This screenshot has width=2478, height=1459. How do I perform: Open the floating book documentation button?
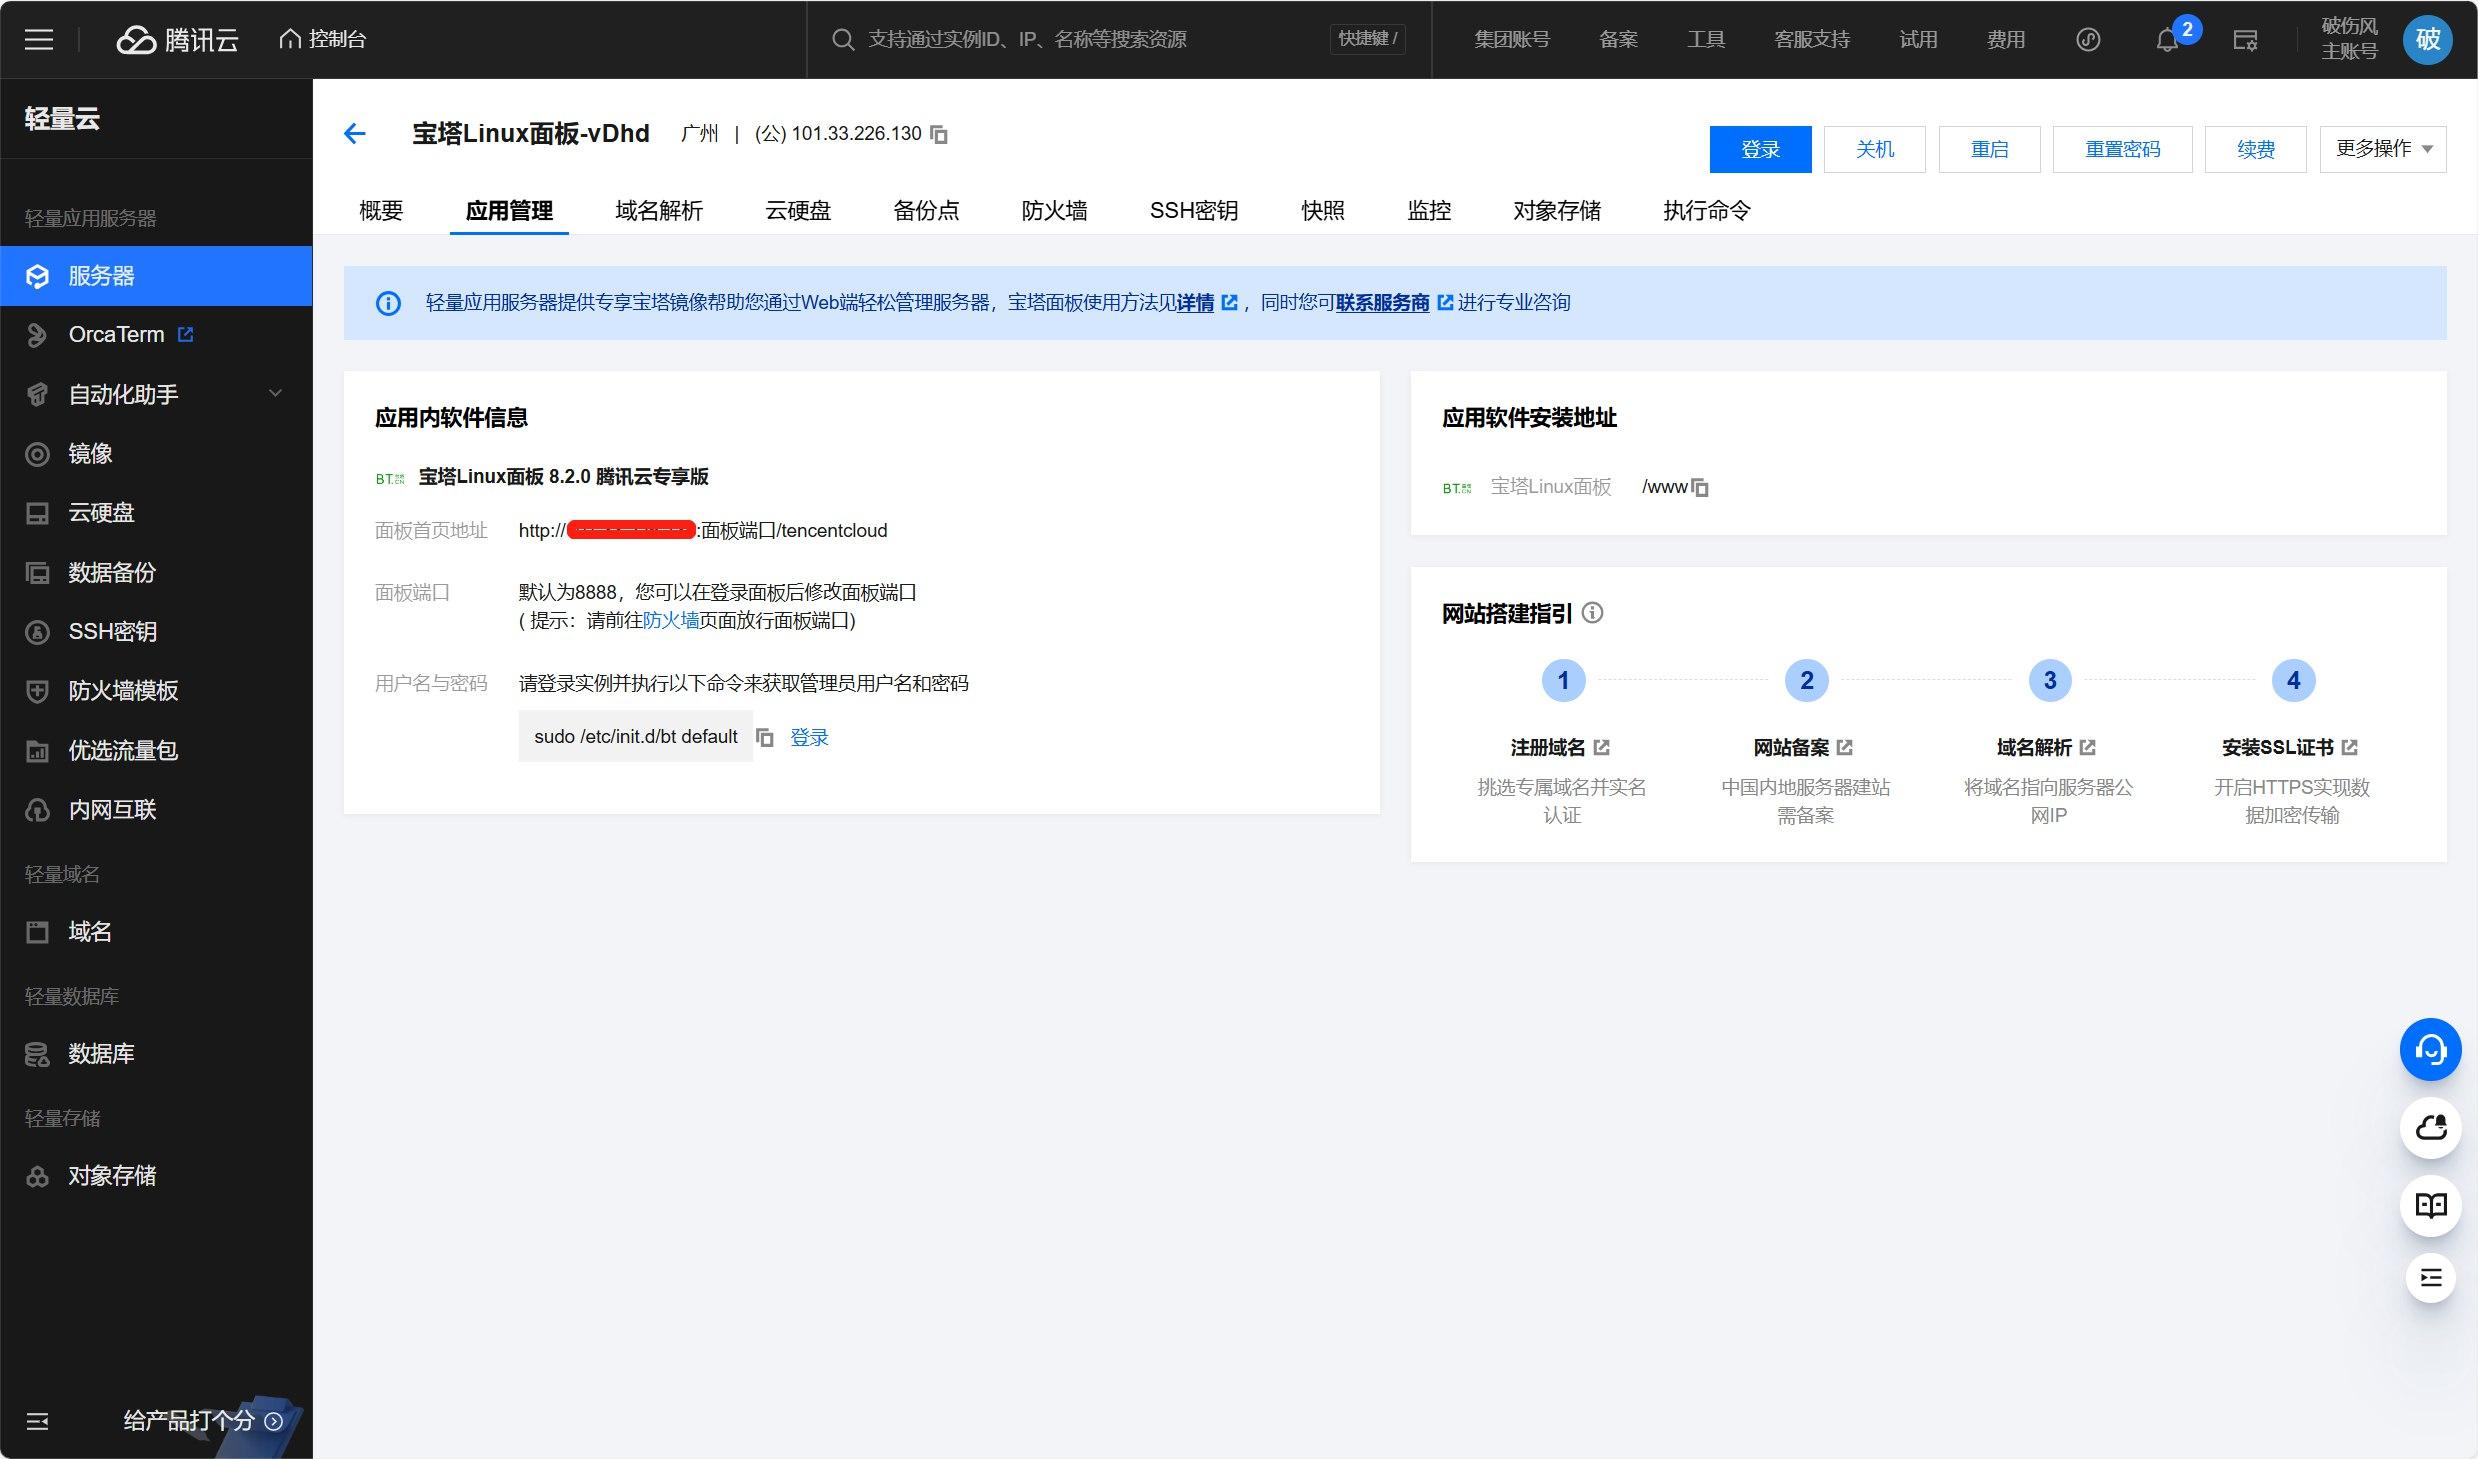pyautogui.click(x=2430, y=1205)
